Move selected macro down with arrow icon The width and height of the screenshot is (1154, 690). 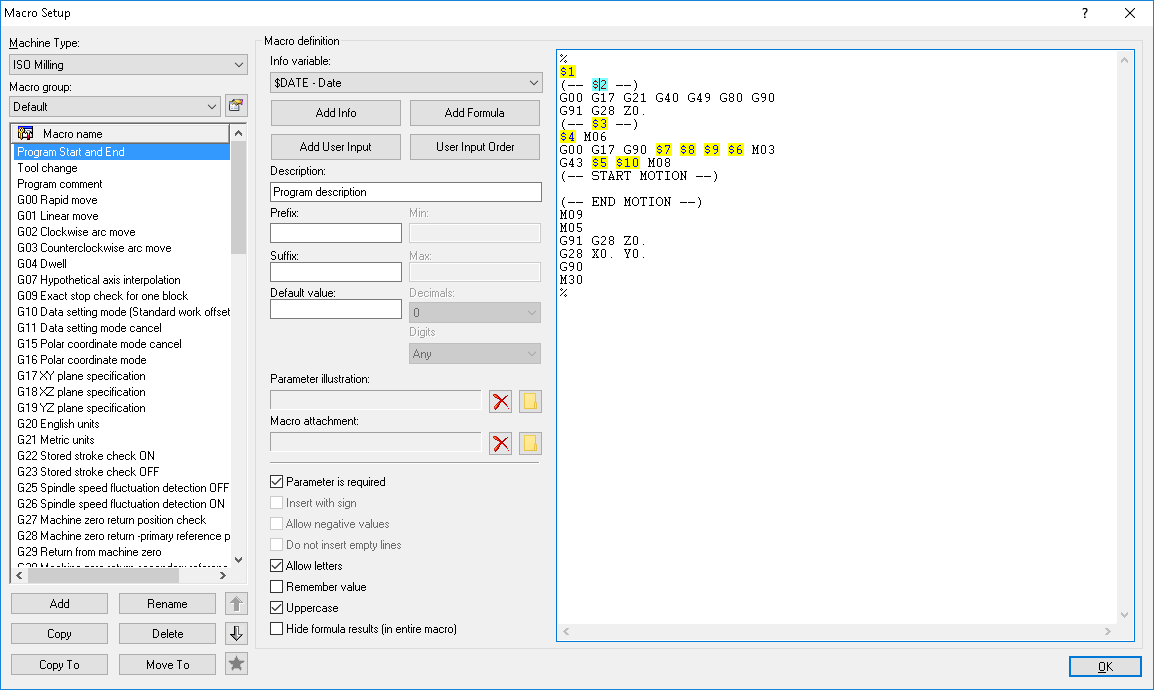point(236,633)
